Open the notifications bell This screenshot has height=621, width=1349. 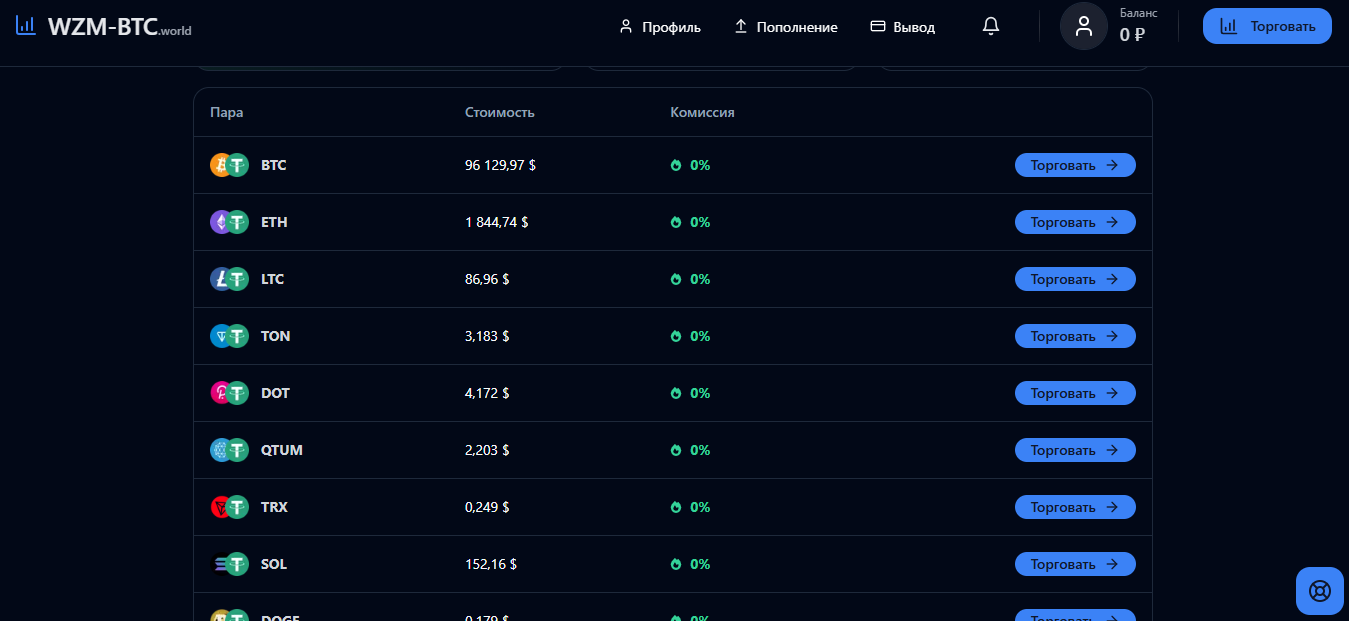click(991, 27)
